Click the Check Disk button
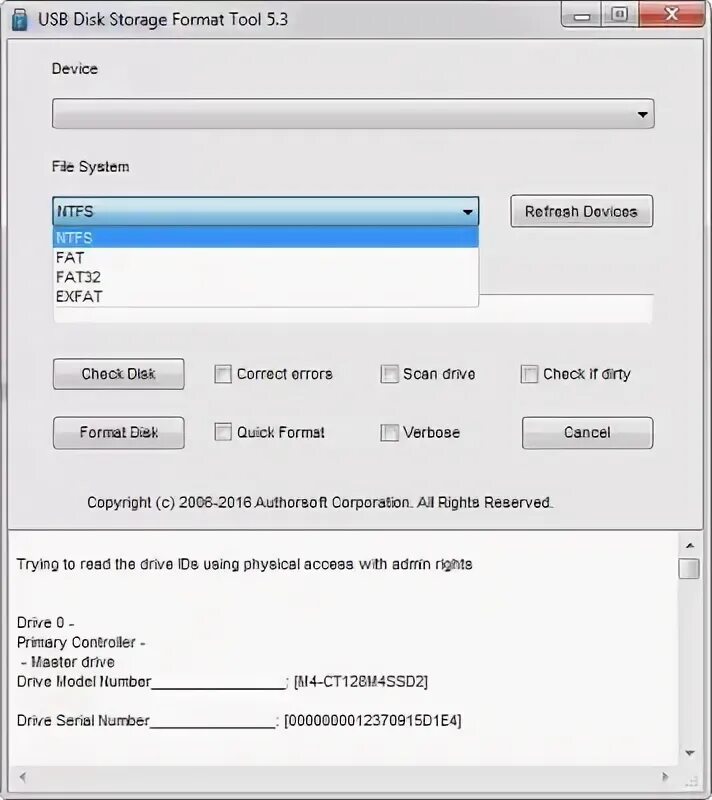Viewport: 712px width, 800px height. point(119,374)
